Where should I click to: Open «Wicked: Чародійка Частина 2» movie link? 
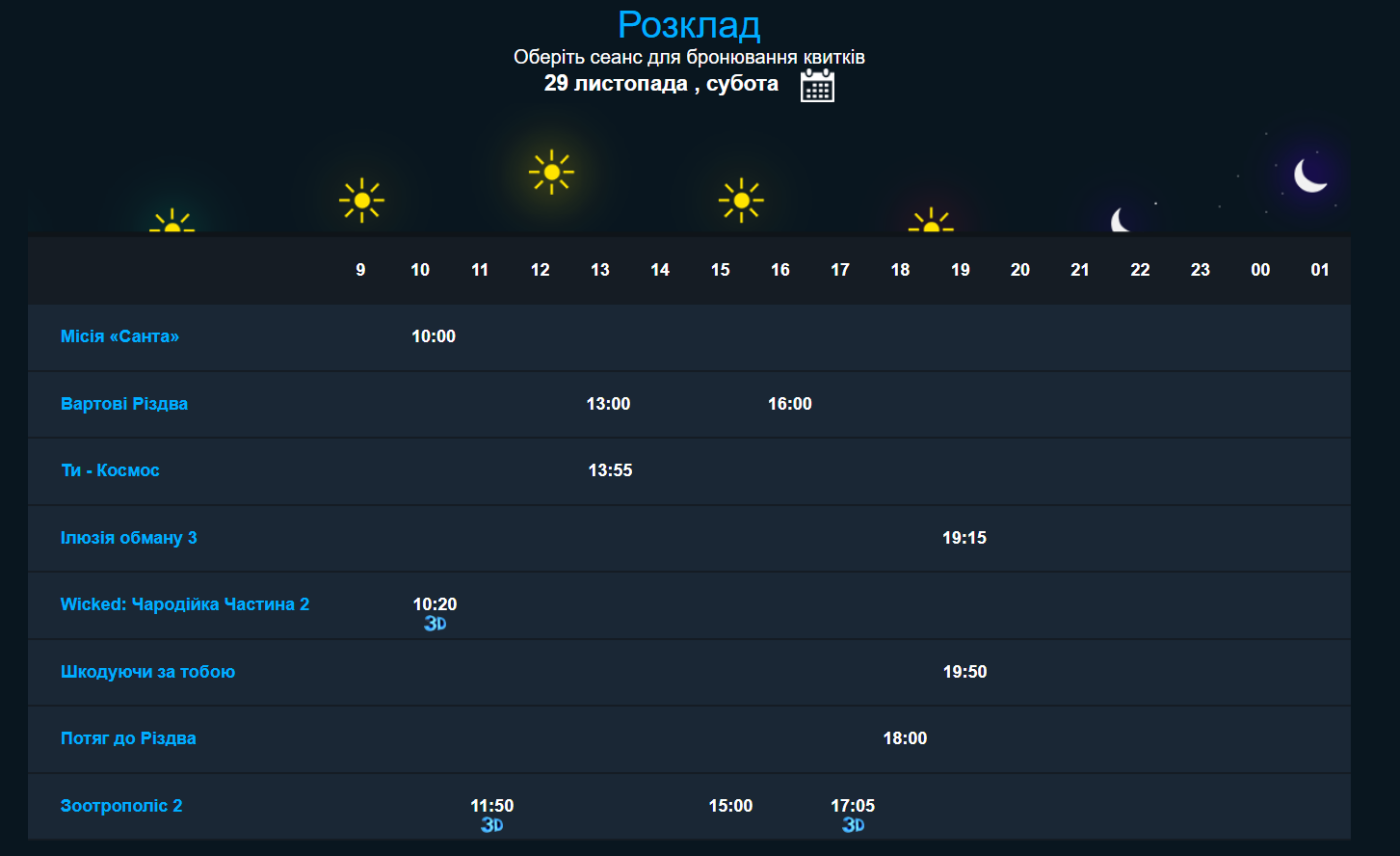click(x=185, y=604)
